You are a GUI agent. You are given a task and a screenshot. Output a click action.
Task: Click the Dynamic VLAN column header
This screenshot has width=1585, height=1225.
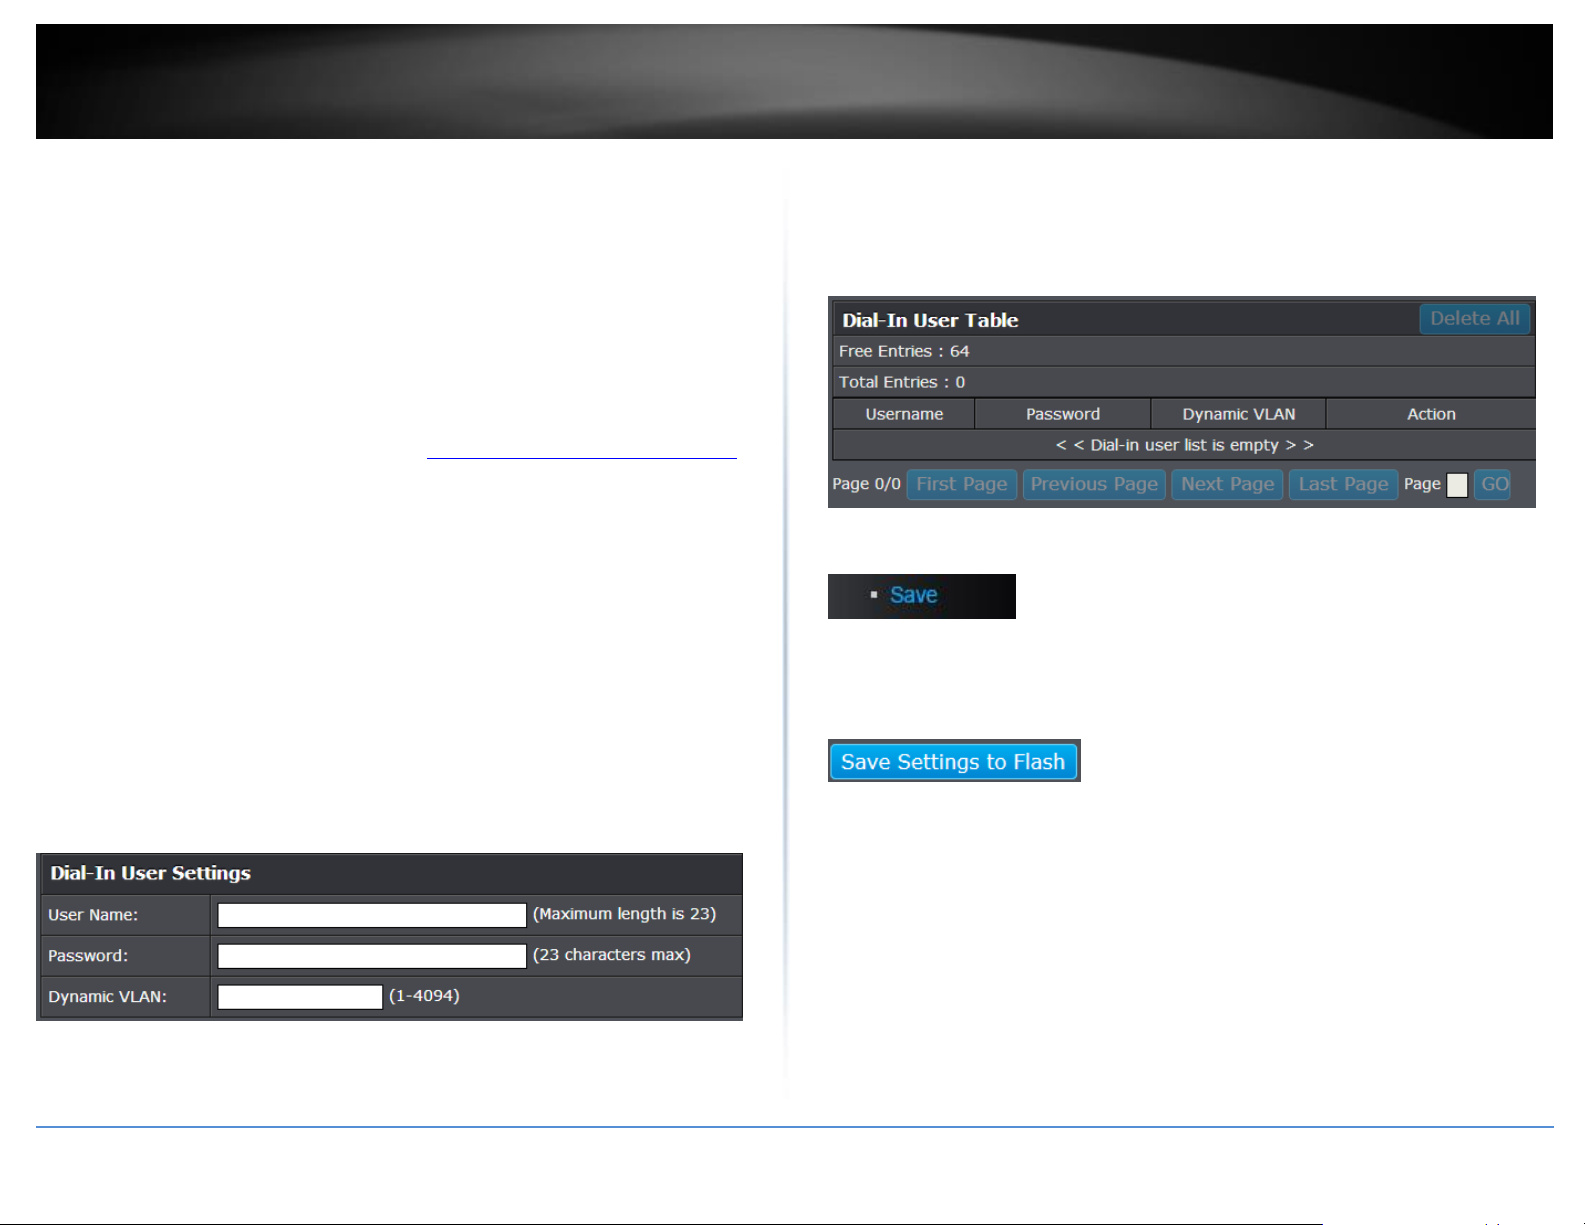point(1238,414)
